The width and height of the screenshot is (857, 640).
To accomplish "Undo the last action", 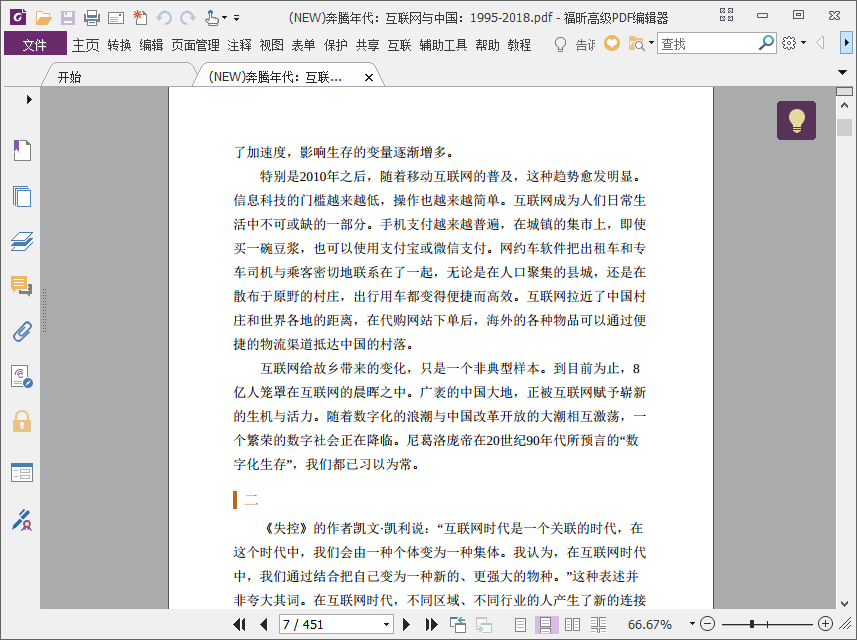I will pos(164,18).
